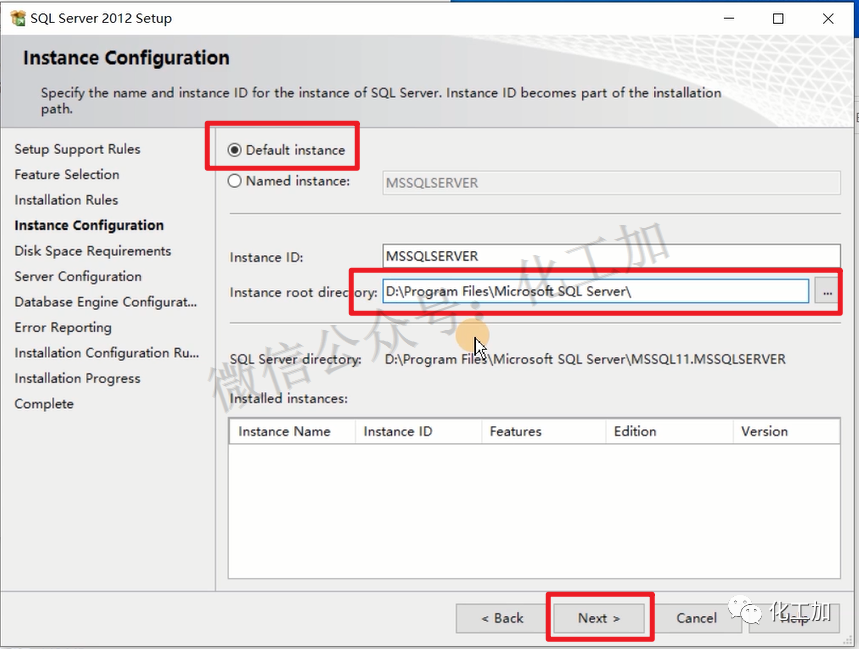The height and width of the screenshot is (649, 859).
Task: Click the < Back button
Action: [x=502, y=618]
